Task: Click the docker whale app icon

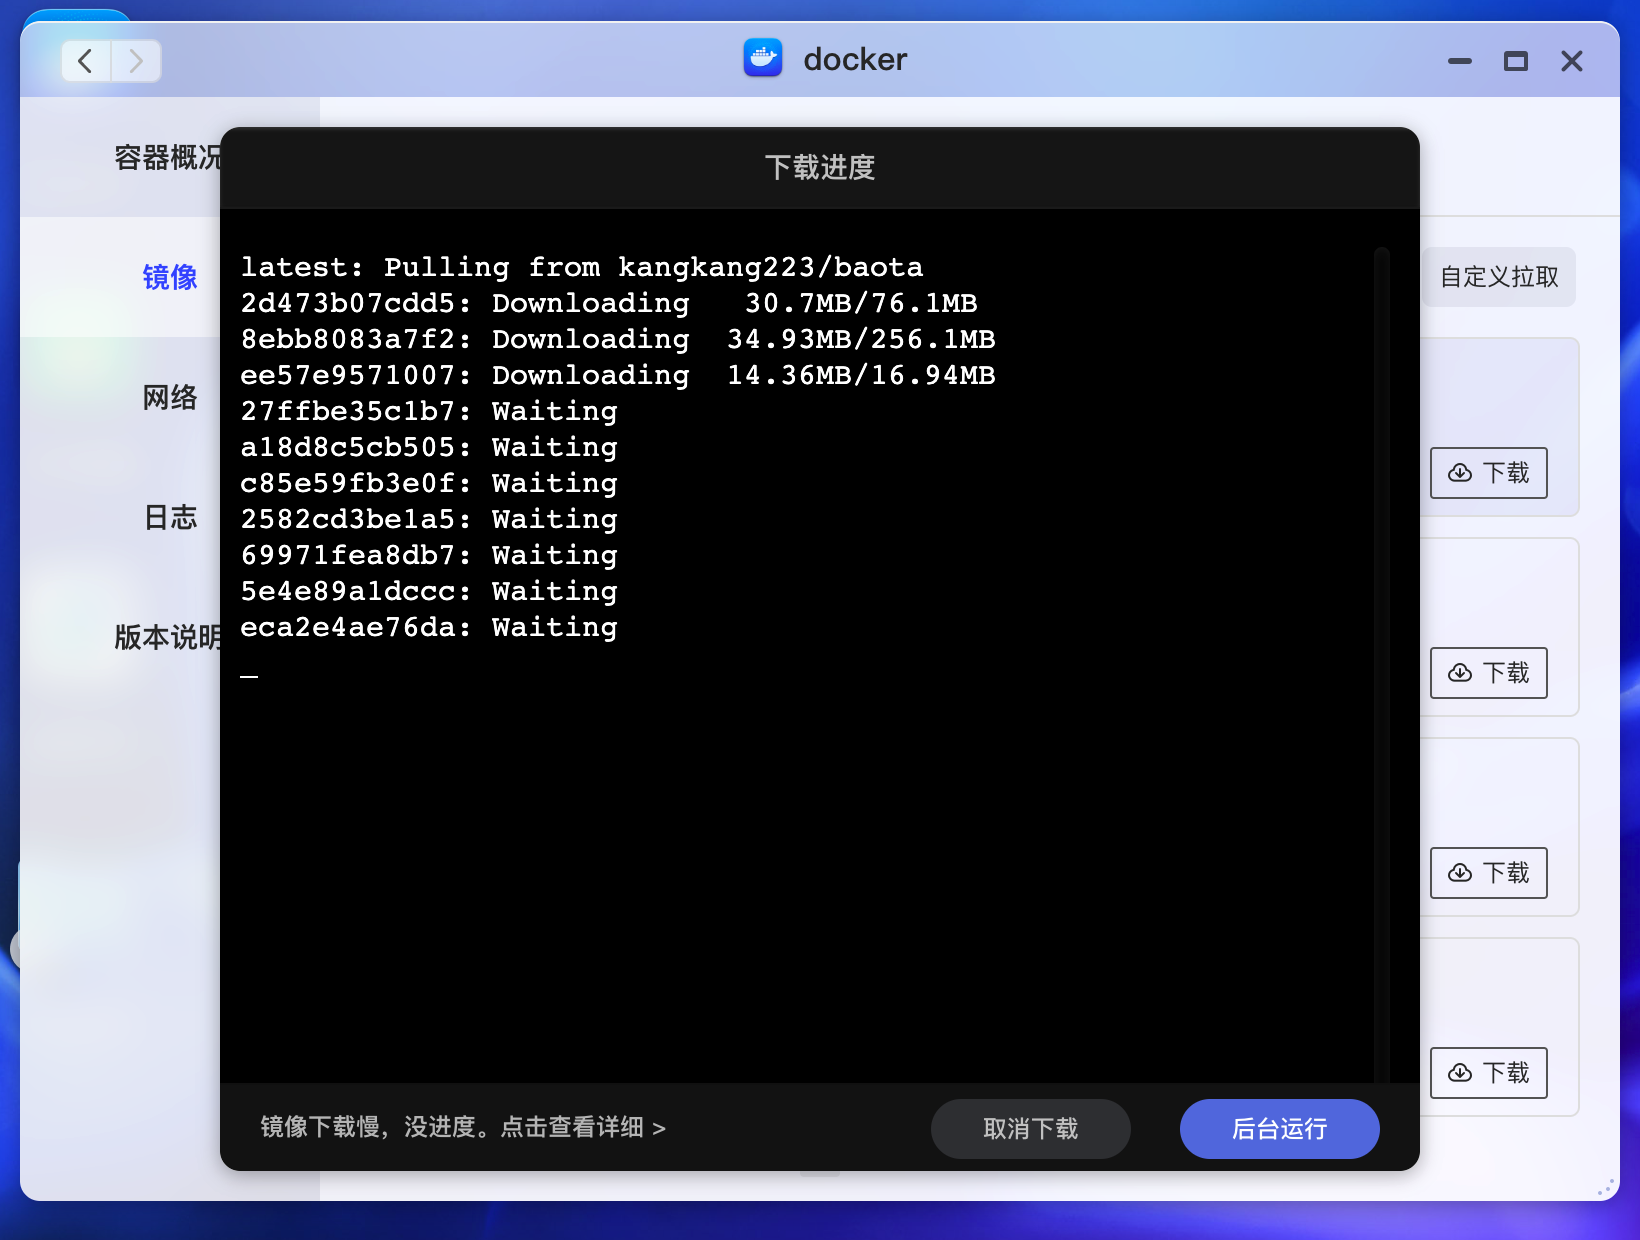Action: pos(763,58)
